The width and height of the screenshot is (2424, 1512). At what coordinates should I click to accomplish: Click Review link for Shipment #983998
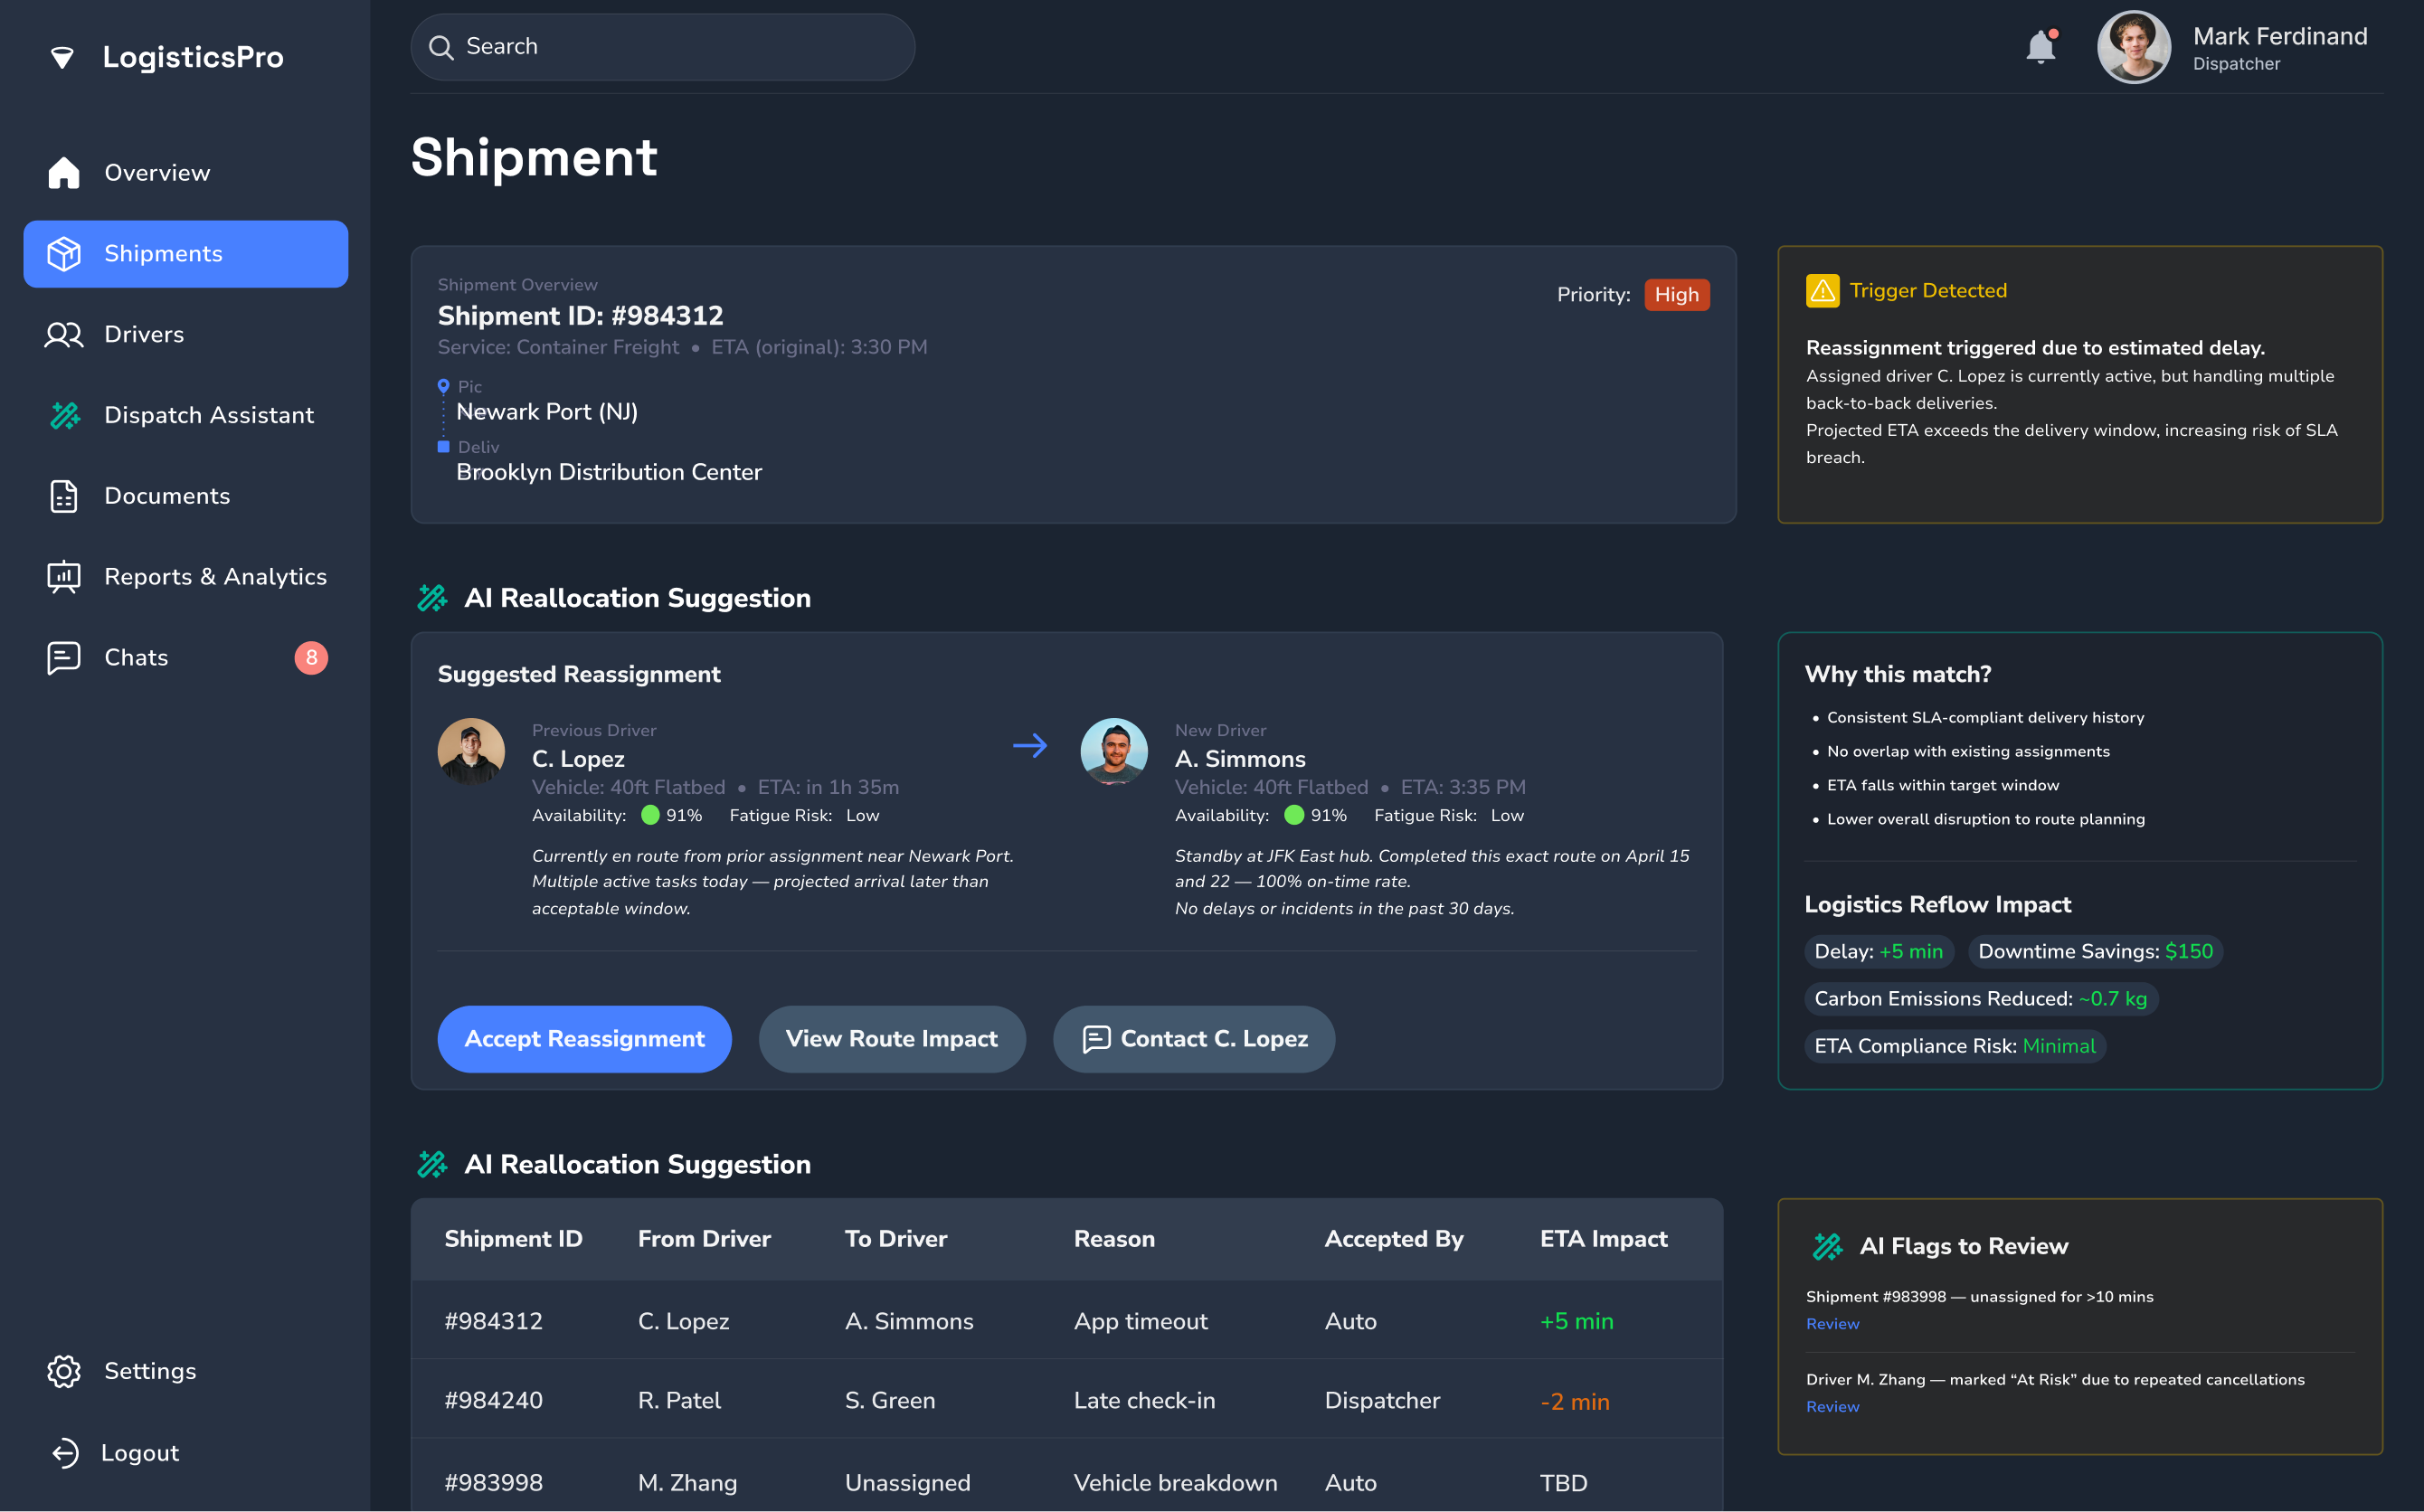pos(1832,1323)
